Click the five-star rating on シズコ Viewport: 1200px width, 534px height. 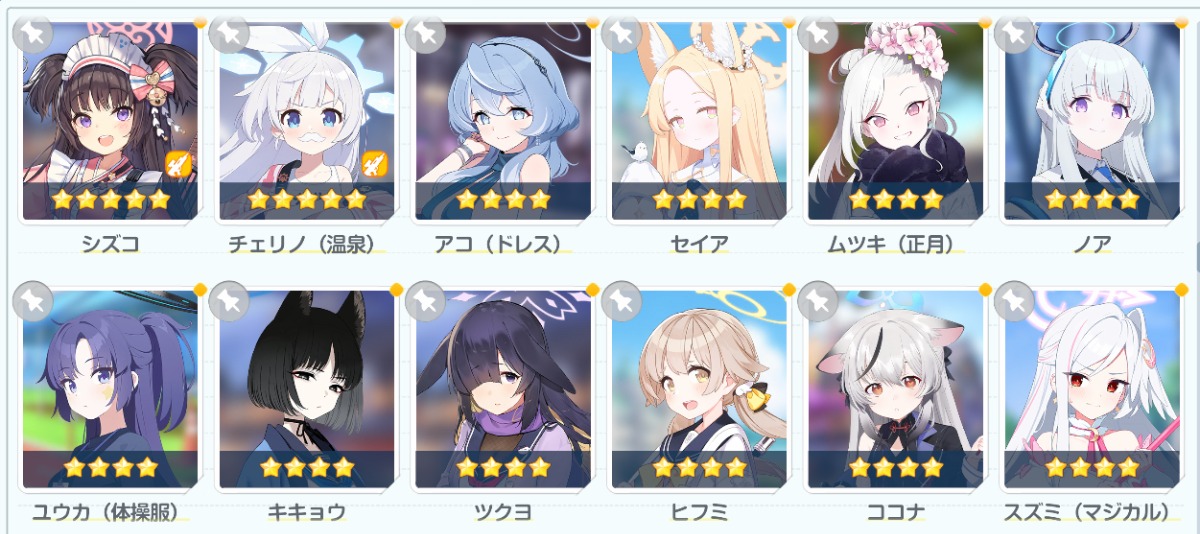(x=111, y=199)
